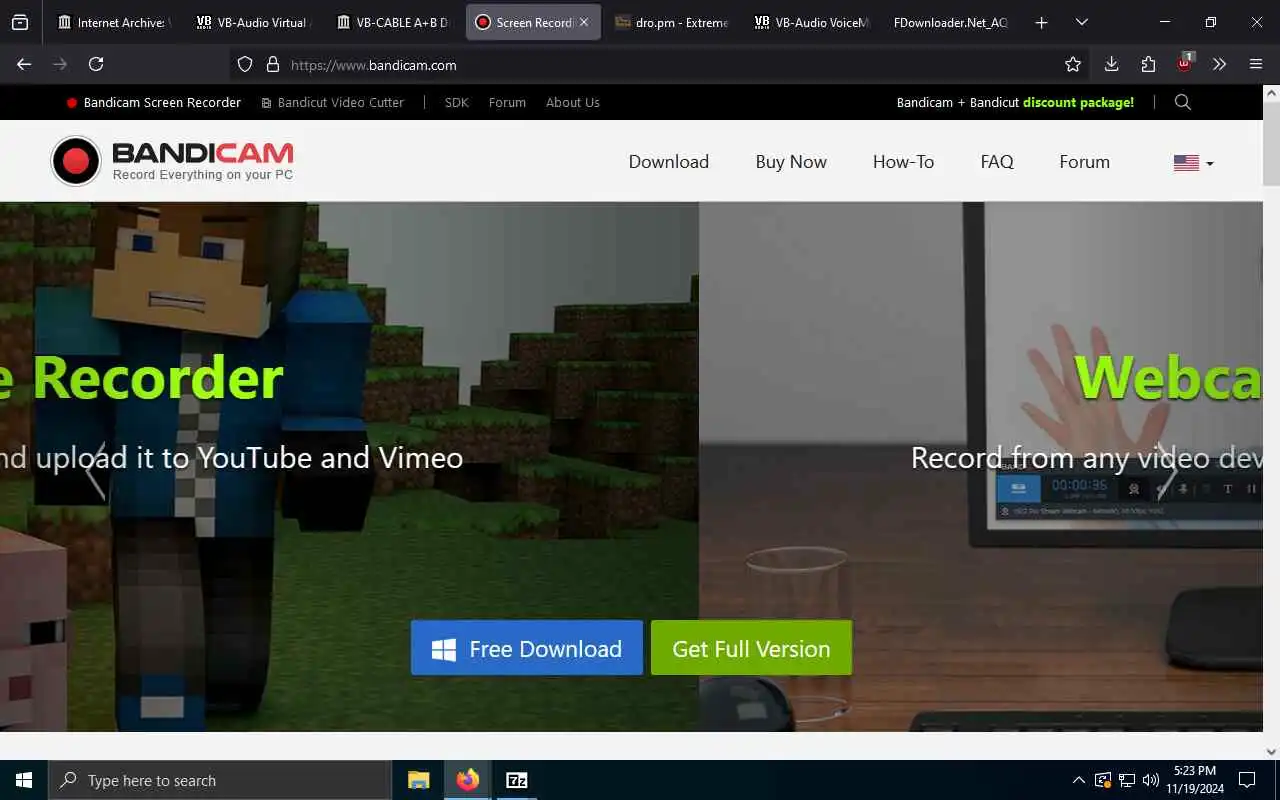Open the Buy Now menu item
The height and width of the screenshot is (800, 1280).
[x=791, y=162]
